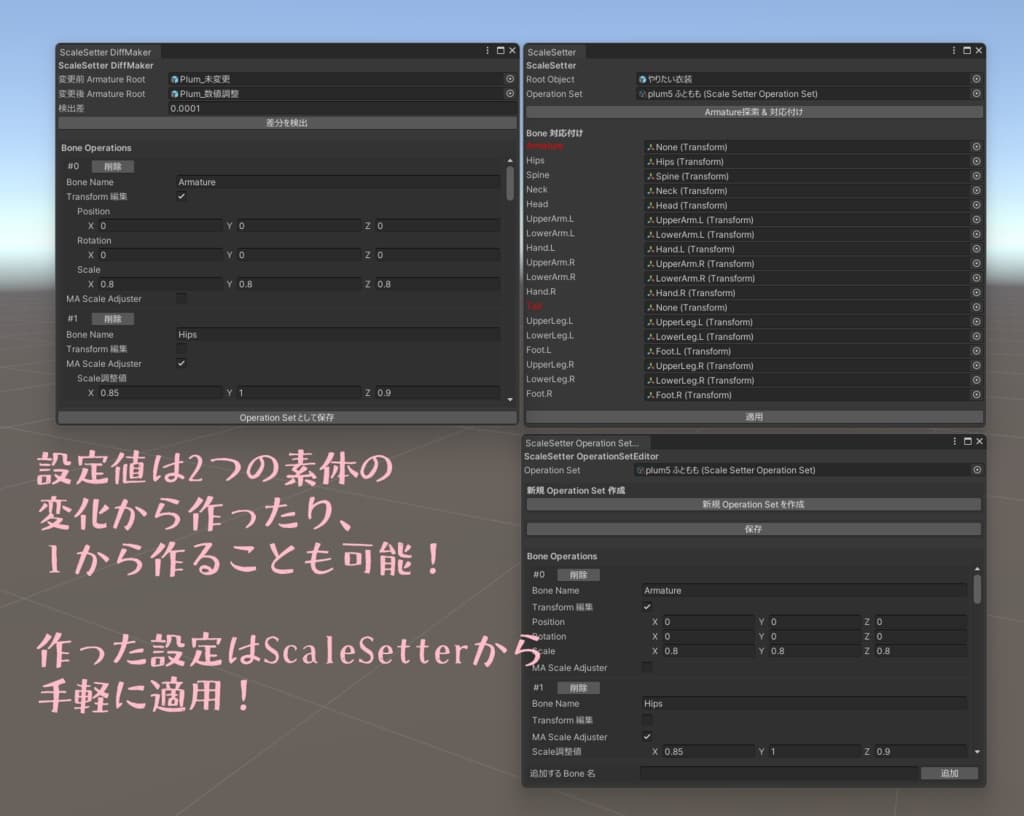The height and width of the screenshot is (816, 1024).
Task: Open object picker for Tail bone mapping
Action: pyautogui.click(x=976, y=308)
